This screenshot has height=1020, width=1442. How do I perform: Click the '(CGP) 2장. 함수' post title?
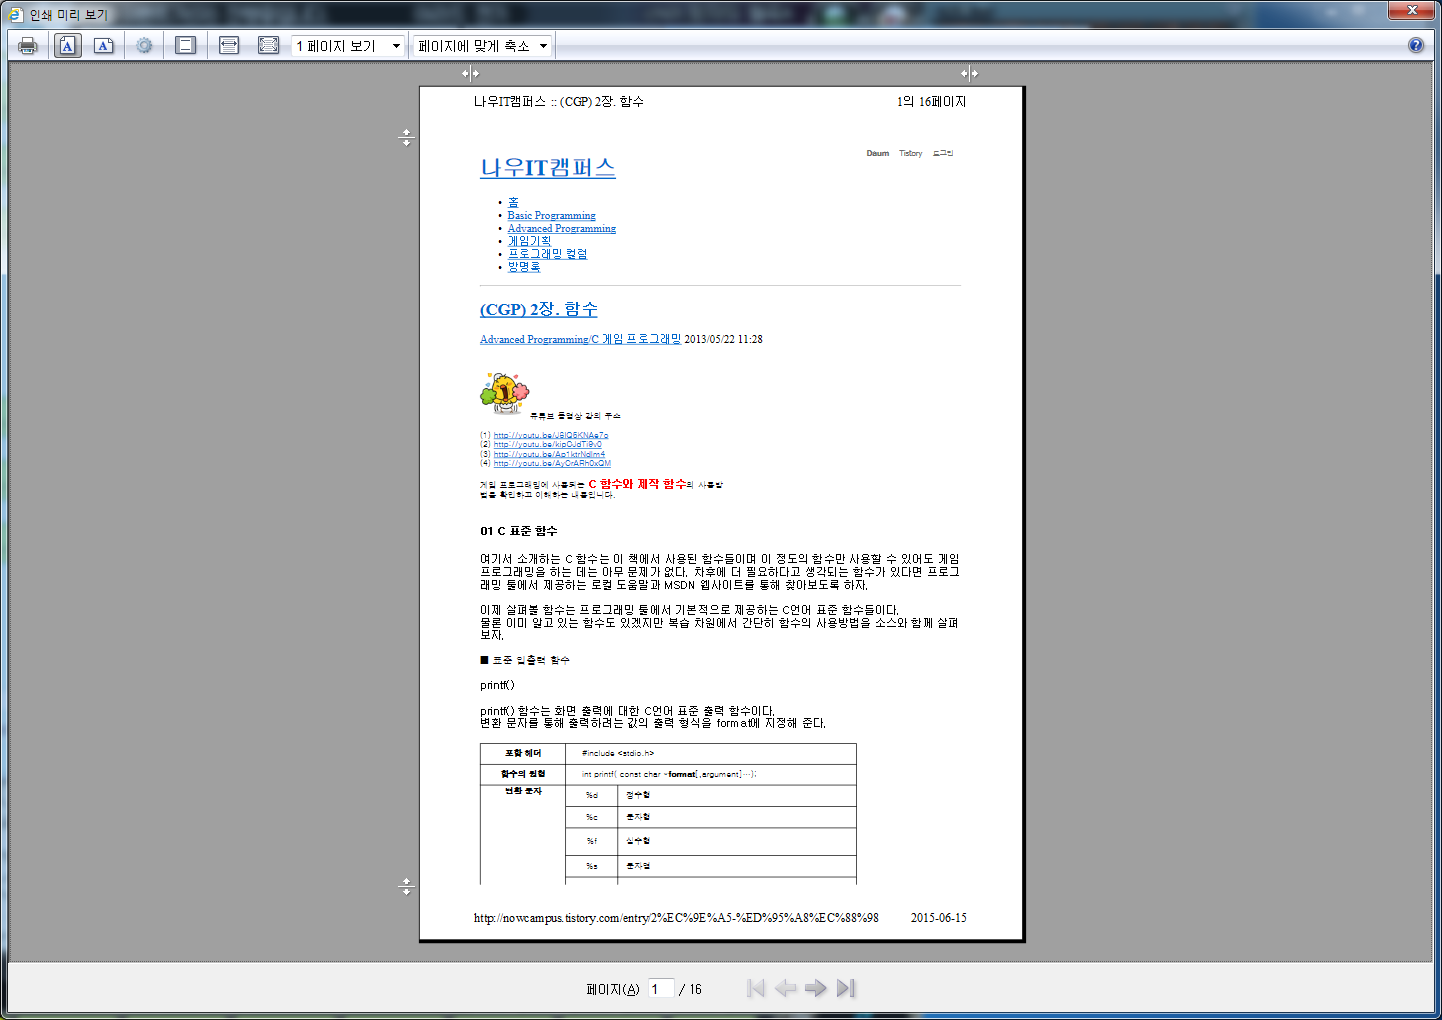point(539,309)
